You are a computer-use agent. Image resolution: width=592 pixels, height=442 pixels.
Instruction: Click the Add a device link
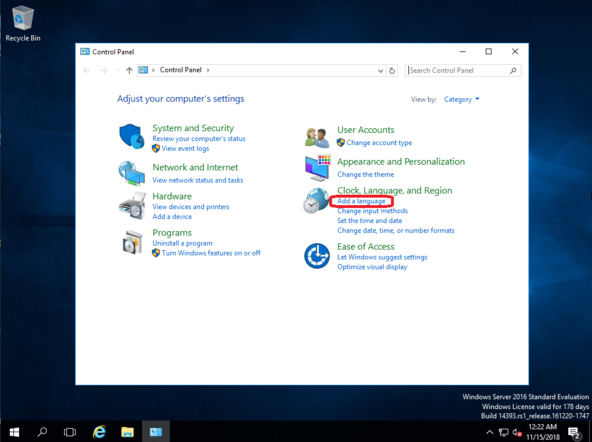[172, 216]
